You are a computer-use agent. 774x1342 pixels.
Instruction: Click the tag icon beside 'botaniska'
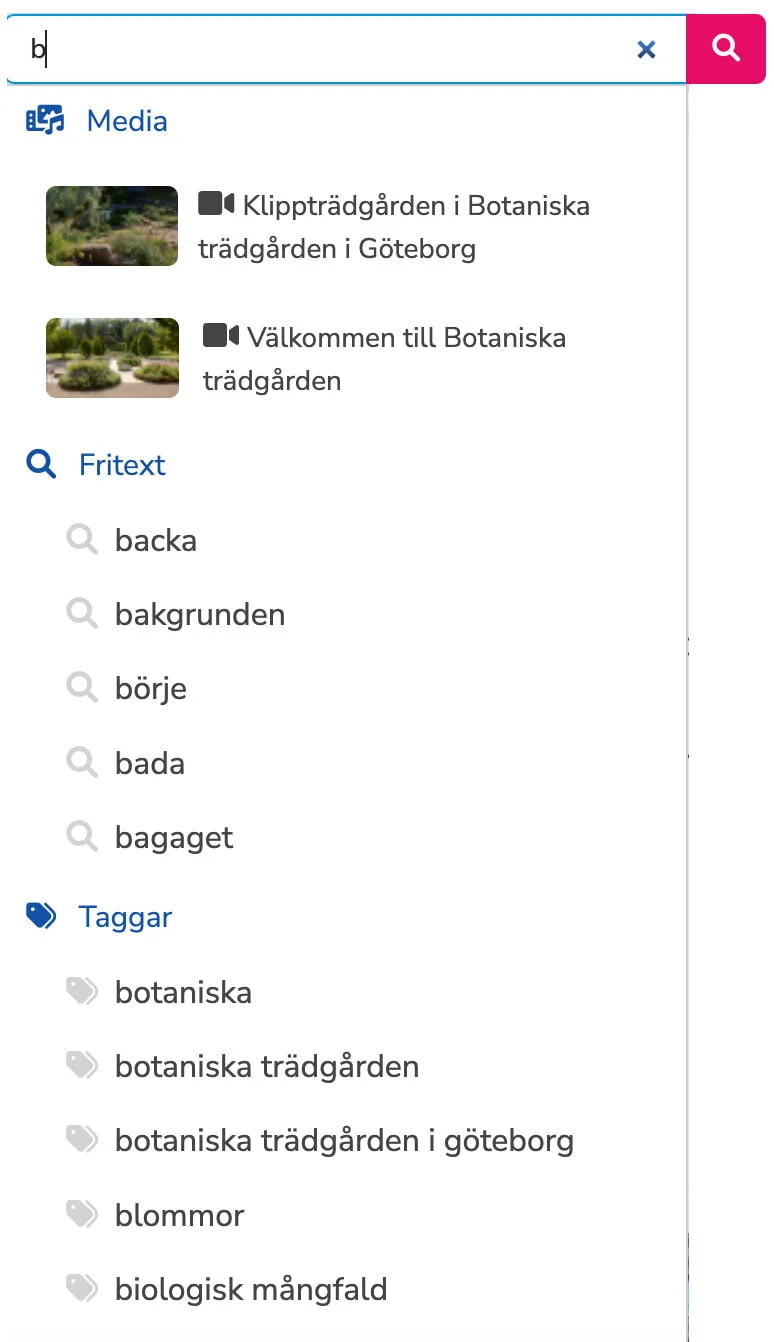tap(82, 992)
